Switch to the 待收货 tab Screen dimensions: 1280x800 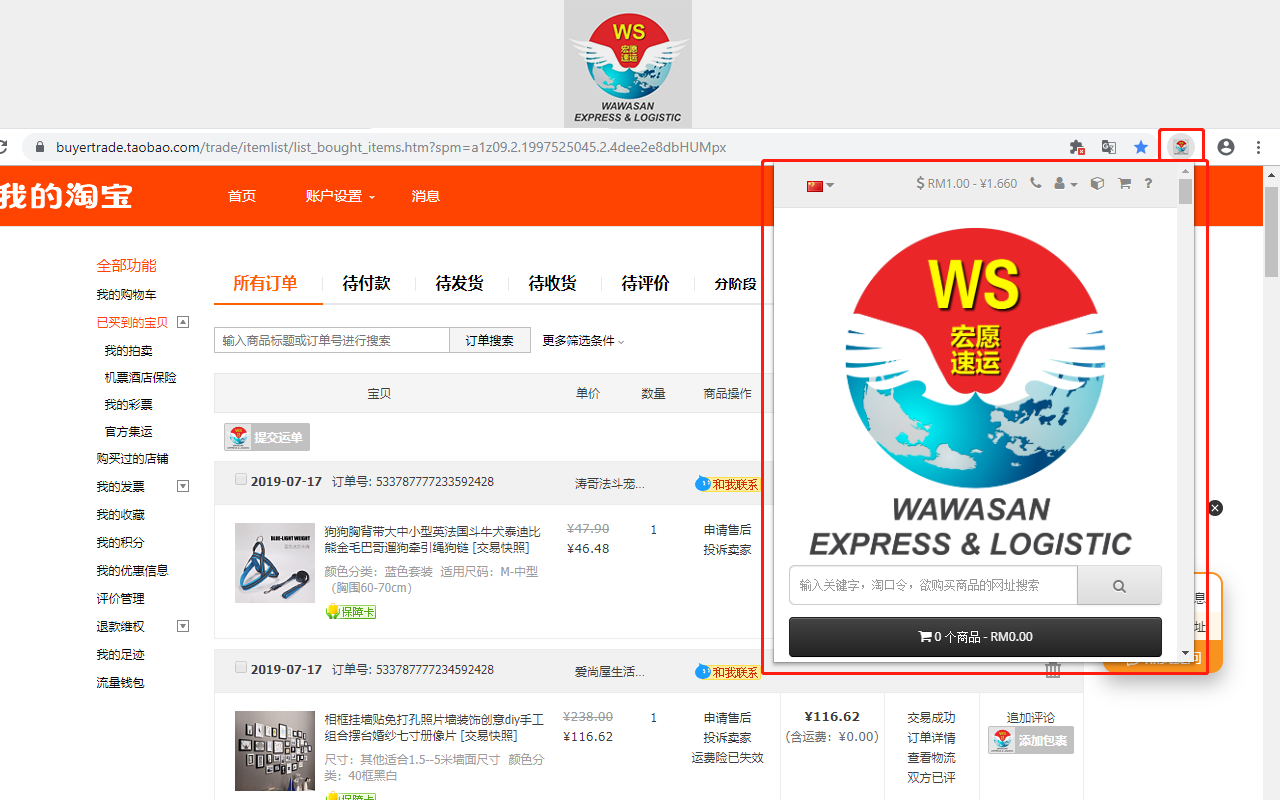coord(552,283)
